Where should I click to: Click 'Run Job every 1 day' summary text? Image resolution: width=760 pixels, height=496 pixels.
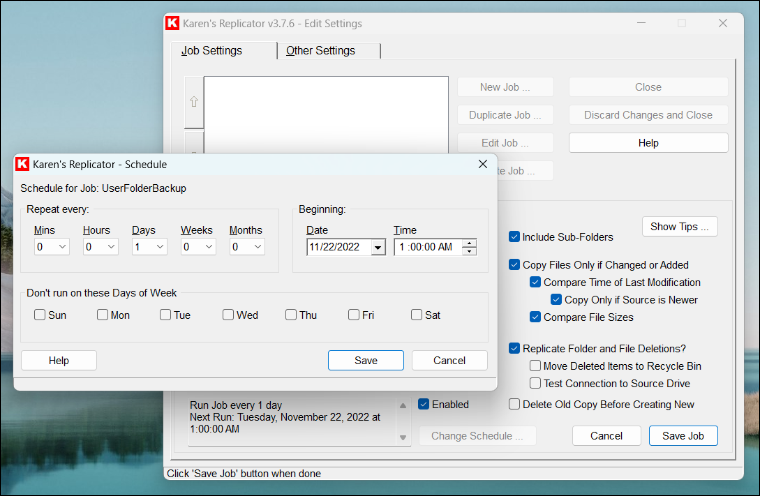click(236, 405)
